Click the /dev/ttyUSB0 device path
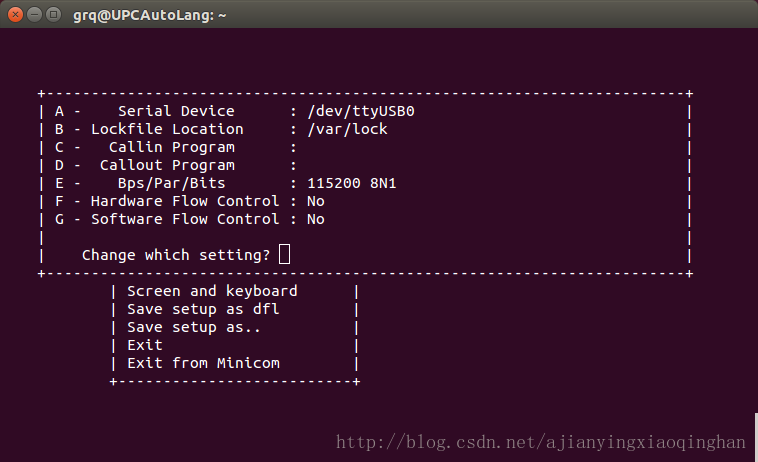Image resolution: width=758 pixels, height=462 pixels. (x=360, y=111)
